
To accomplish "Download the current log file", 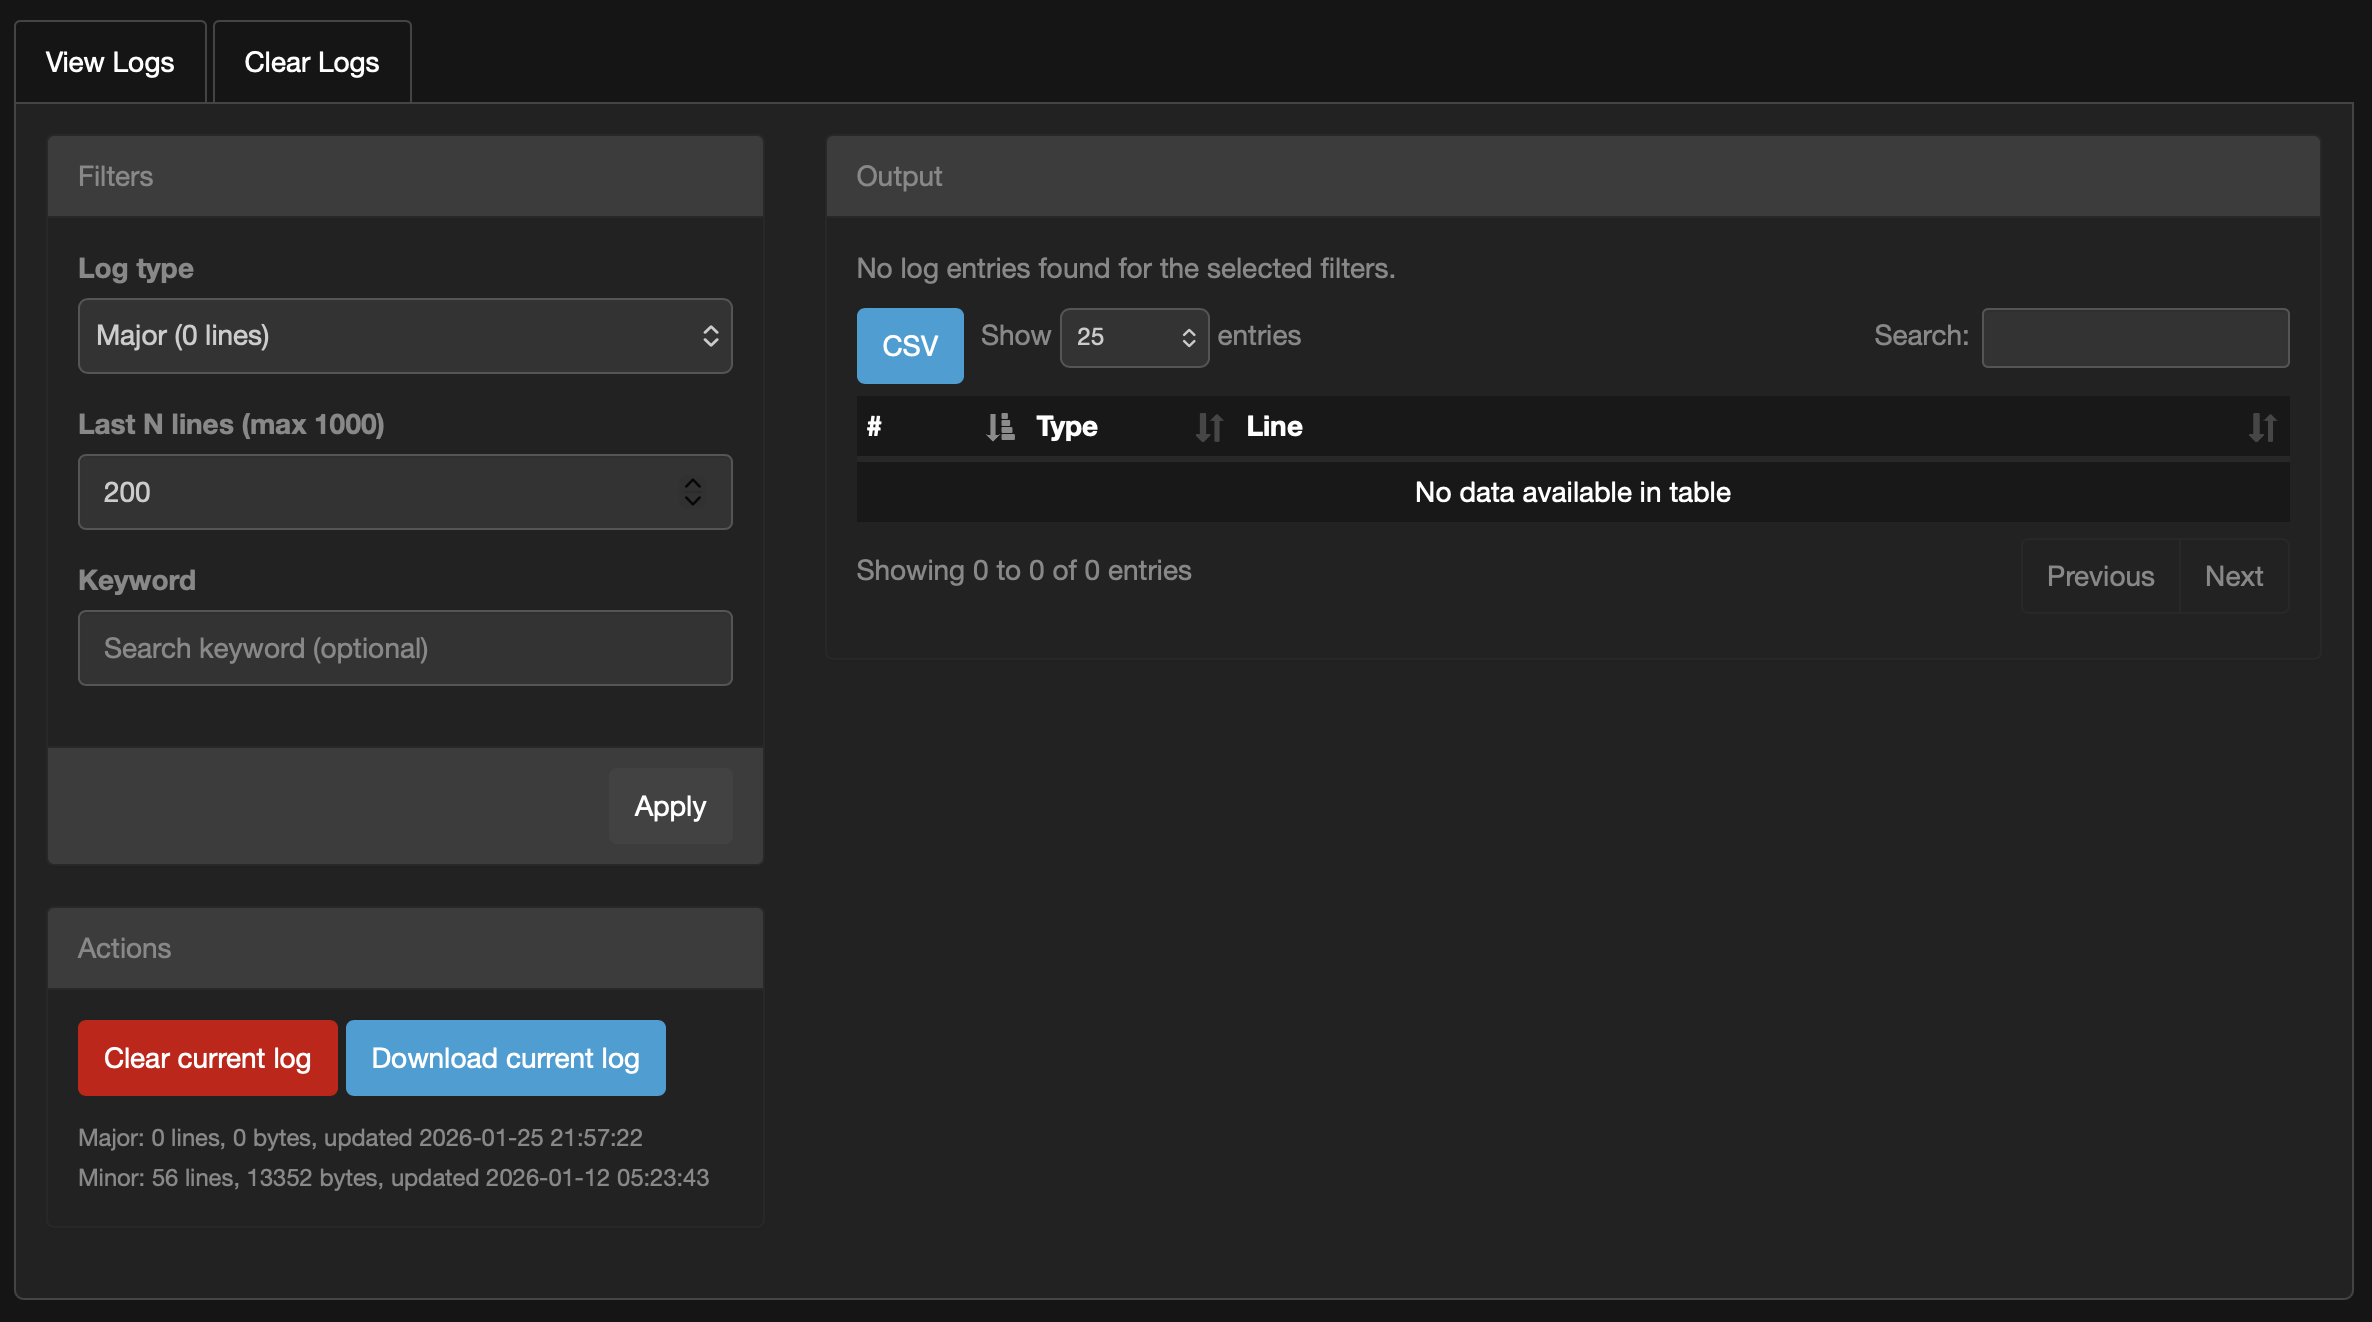I will tap(505, 1058).
